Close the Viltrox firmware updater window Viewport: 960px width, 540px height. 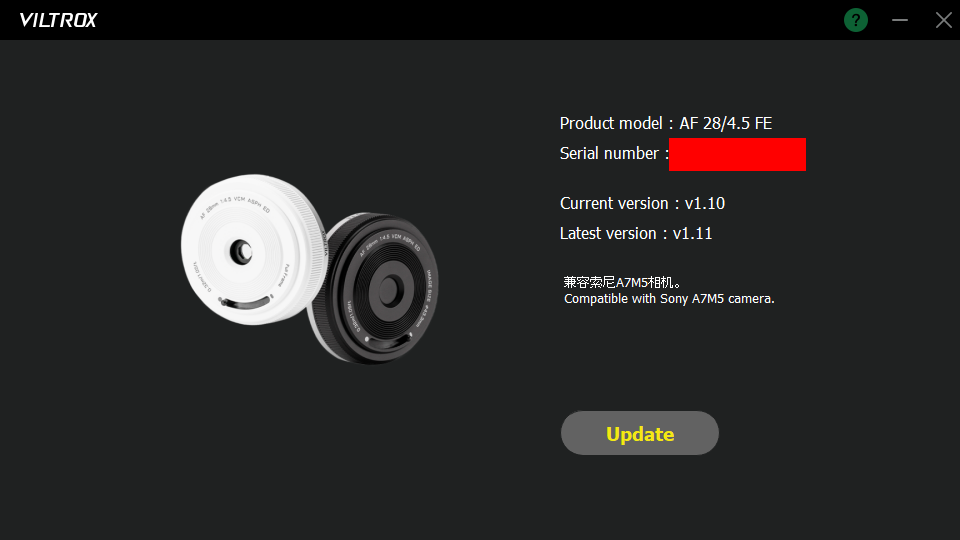tap(943, 20)
